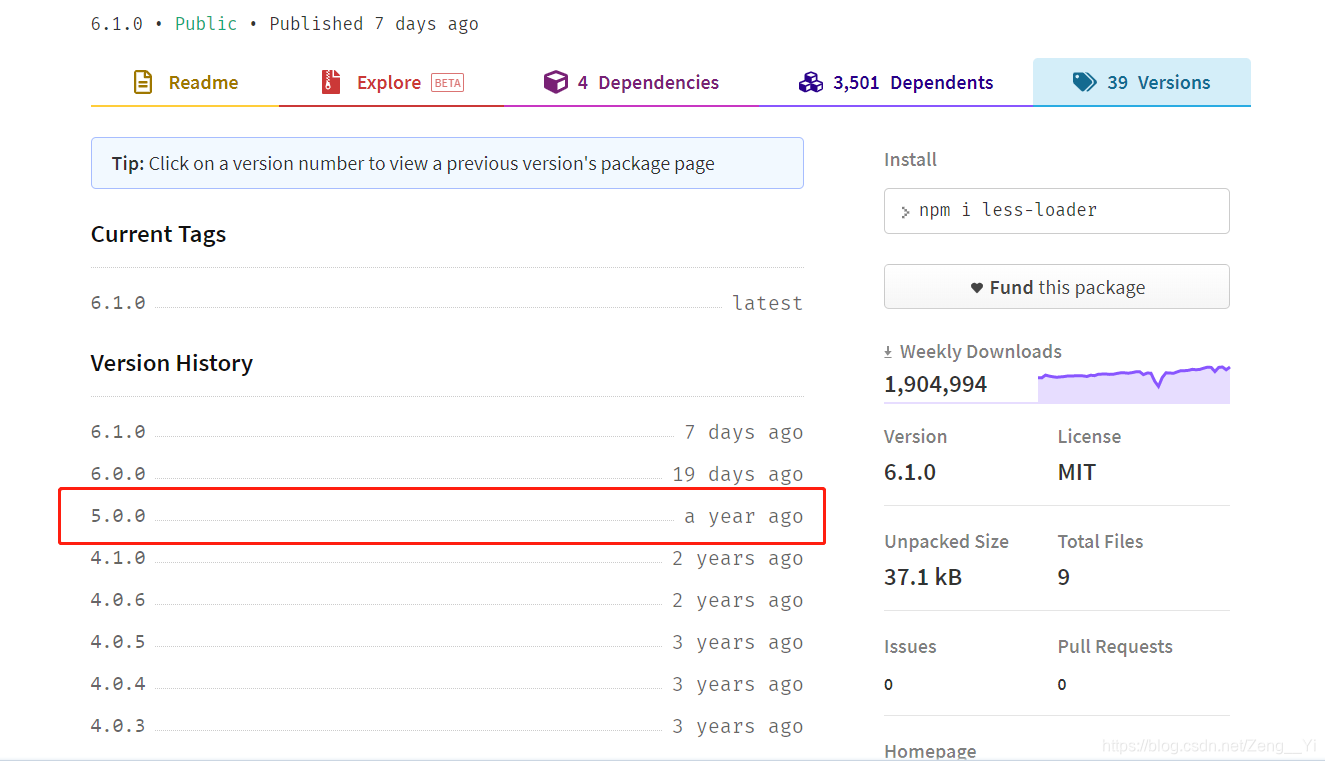Click the Dependents stacked cubes icon
The height and width of the screenshot is (764, 1325).
811,82
